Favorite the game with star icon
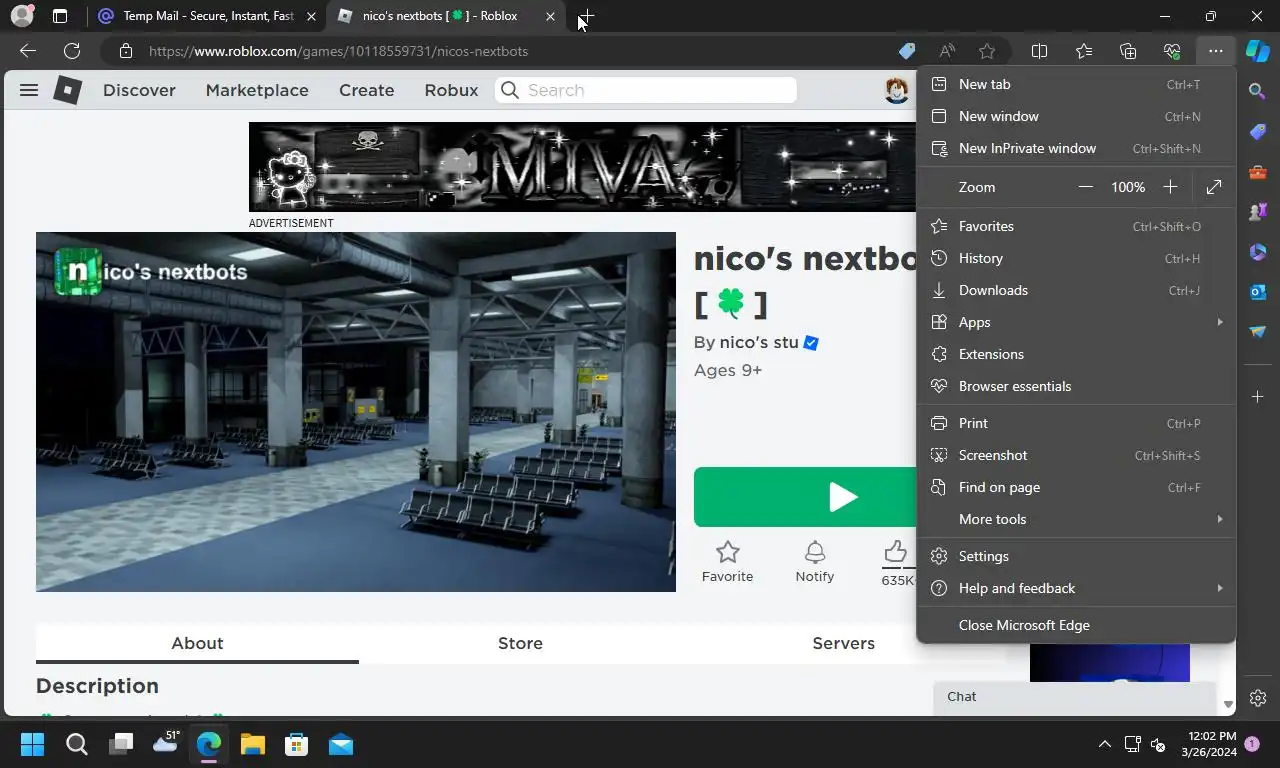The width and height of the screenshot is (1280, 768). 728,552
